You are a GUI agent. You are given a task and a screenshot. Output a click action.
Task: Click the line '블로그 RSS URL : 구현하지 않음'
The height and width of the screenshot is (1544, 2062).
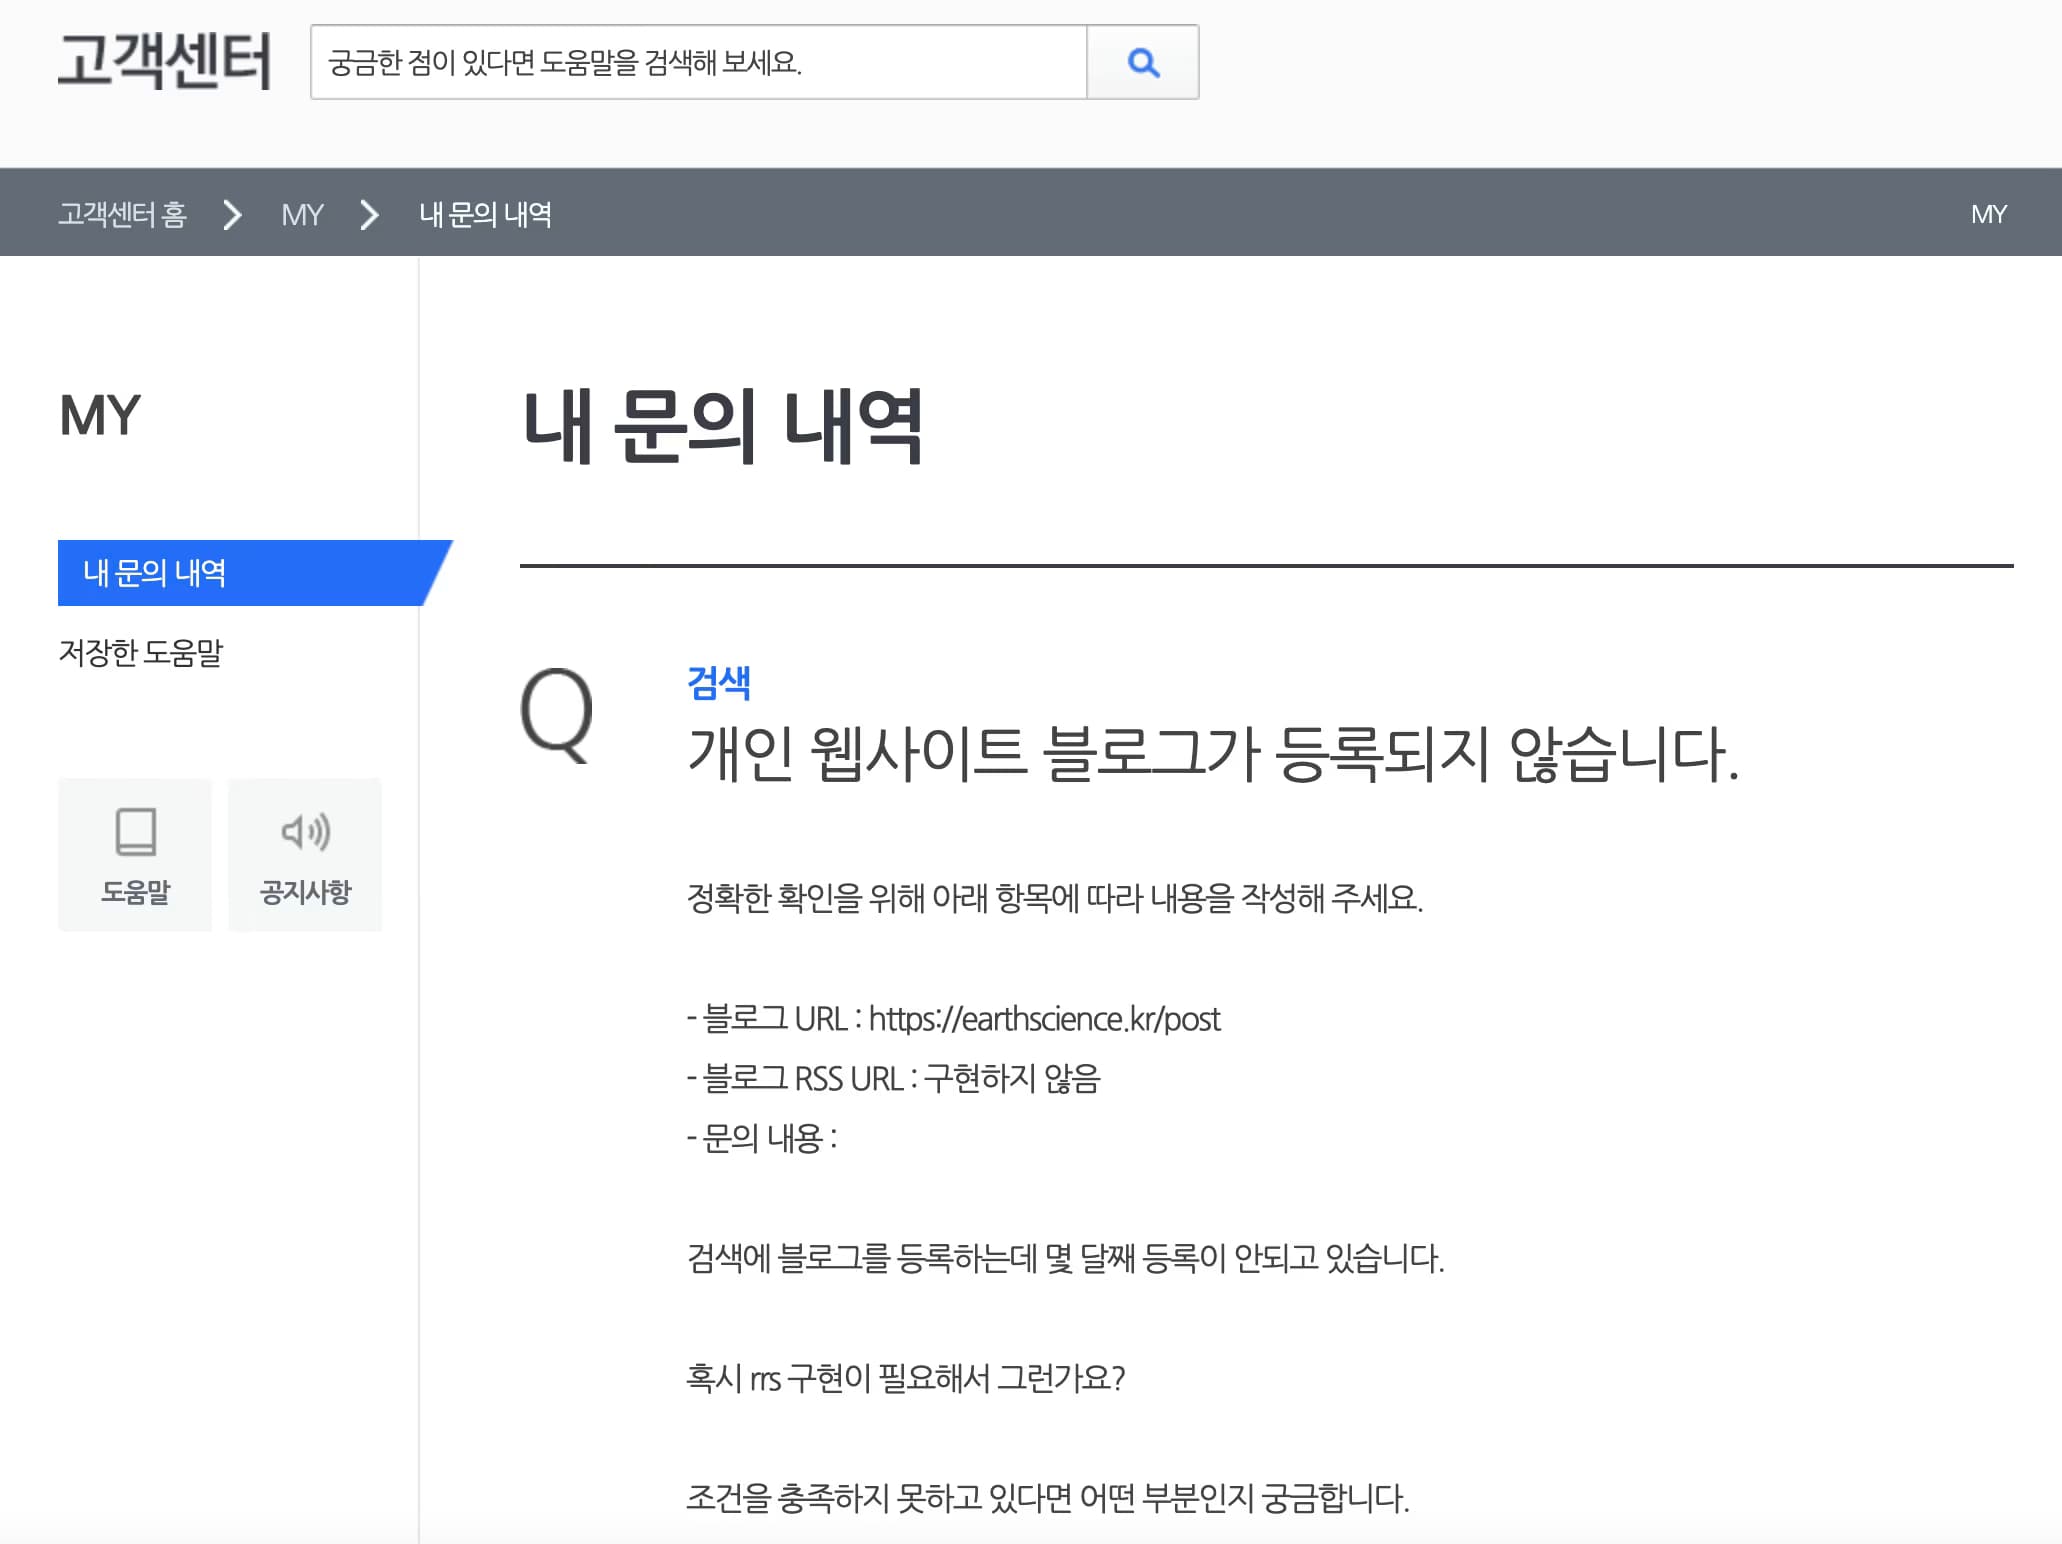893,1078
